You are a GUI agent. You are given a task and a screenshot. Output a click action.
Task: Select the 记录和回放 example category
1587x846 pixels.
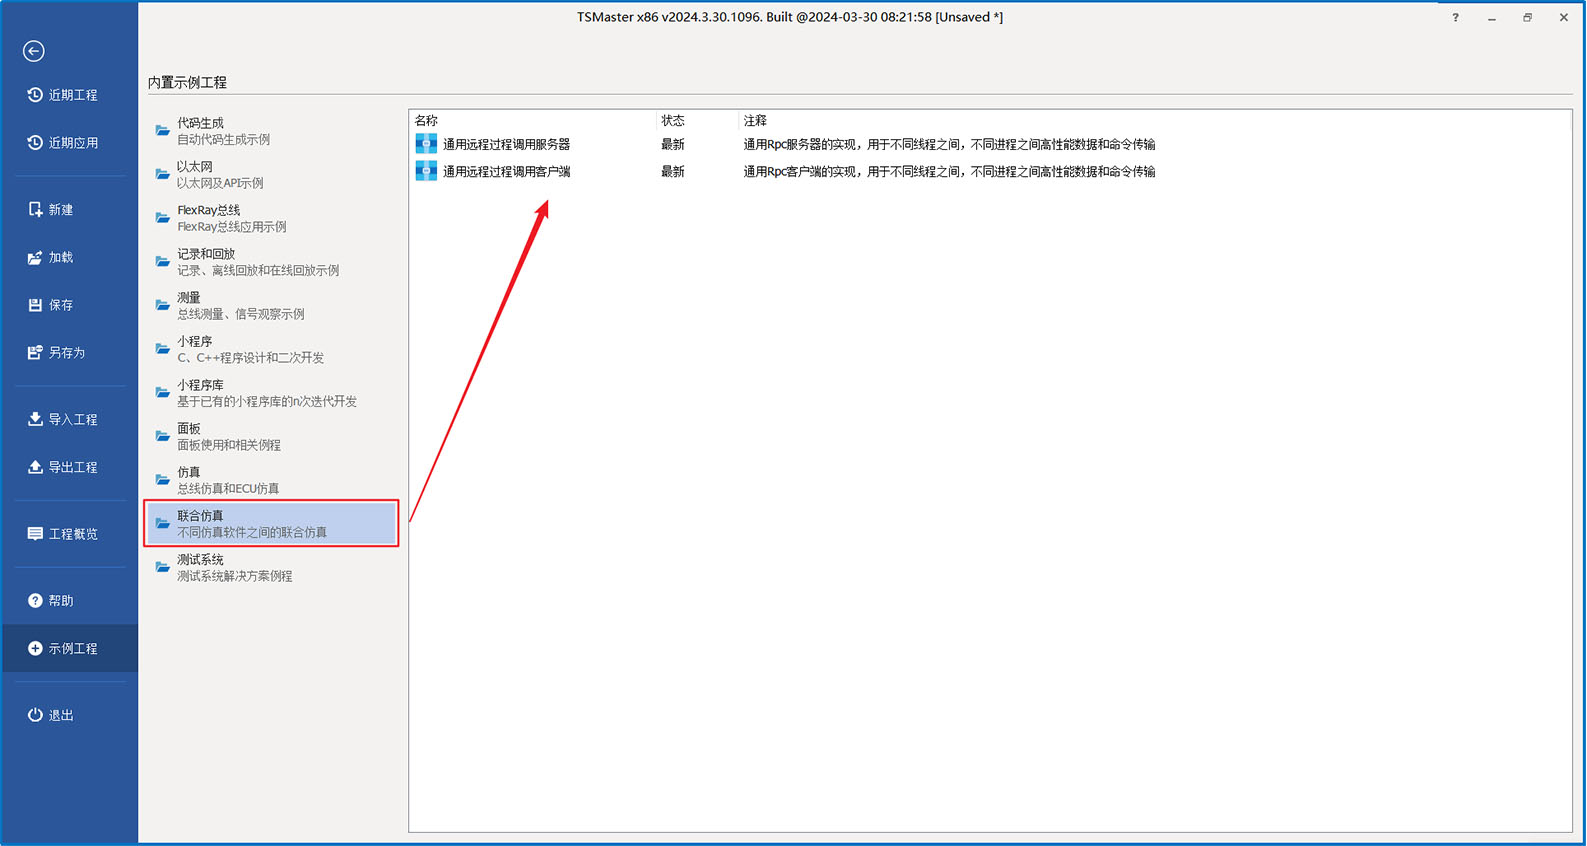coord(272,262)
